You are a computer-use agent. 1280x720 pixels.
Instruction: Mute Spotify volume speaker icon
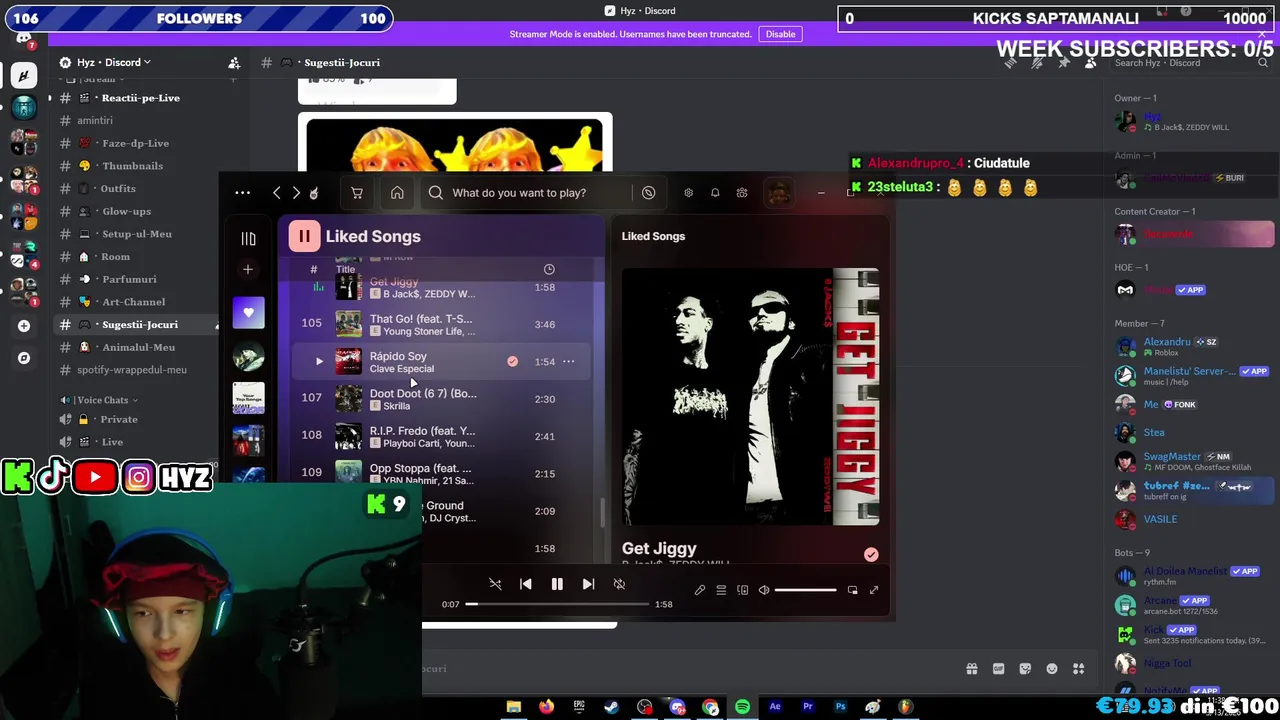[x=764, y=590]
